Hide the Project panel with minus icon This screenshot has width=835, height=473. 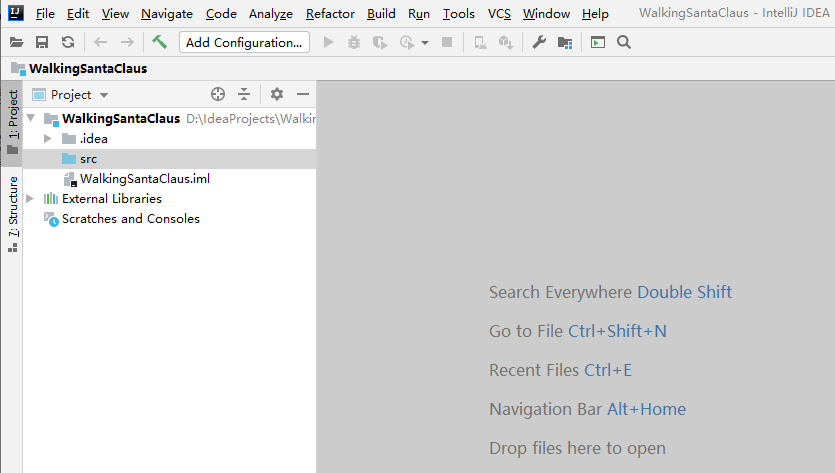303,94
